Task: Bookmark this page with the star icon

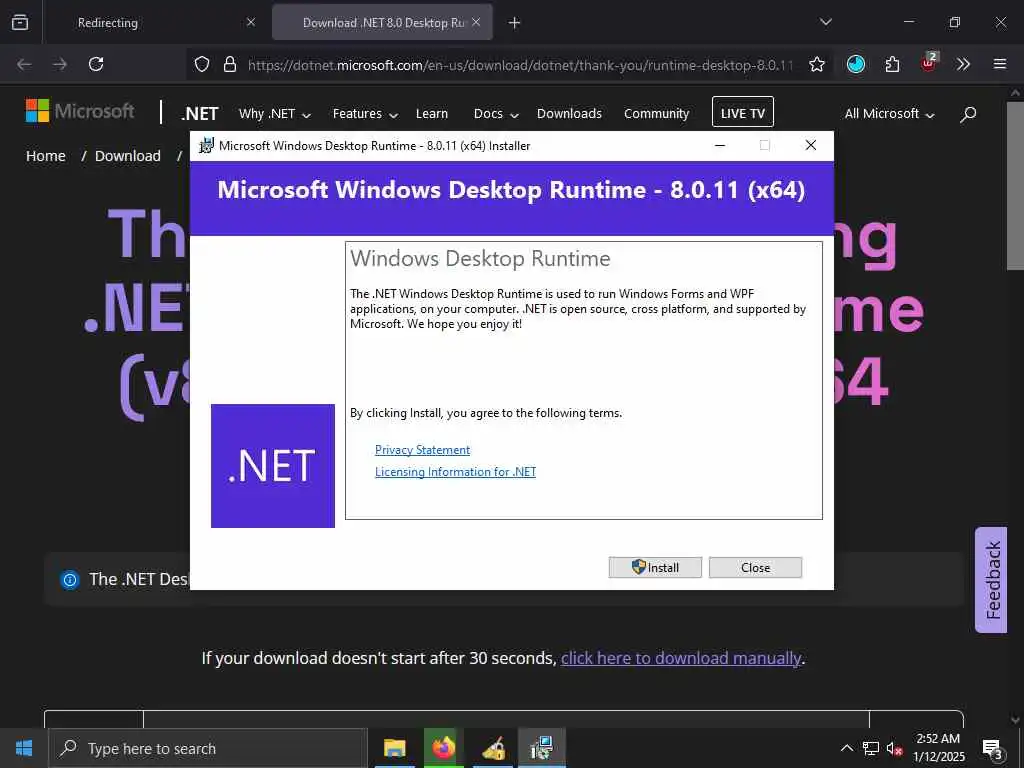Action: click(x=816, y=64)
